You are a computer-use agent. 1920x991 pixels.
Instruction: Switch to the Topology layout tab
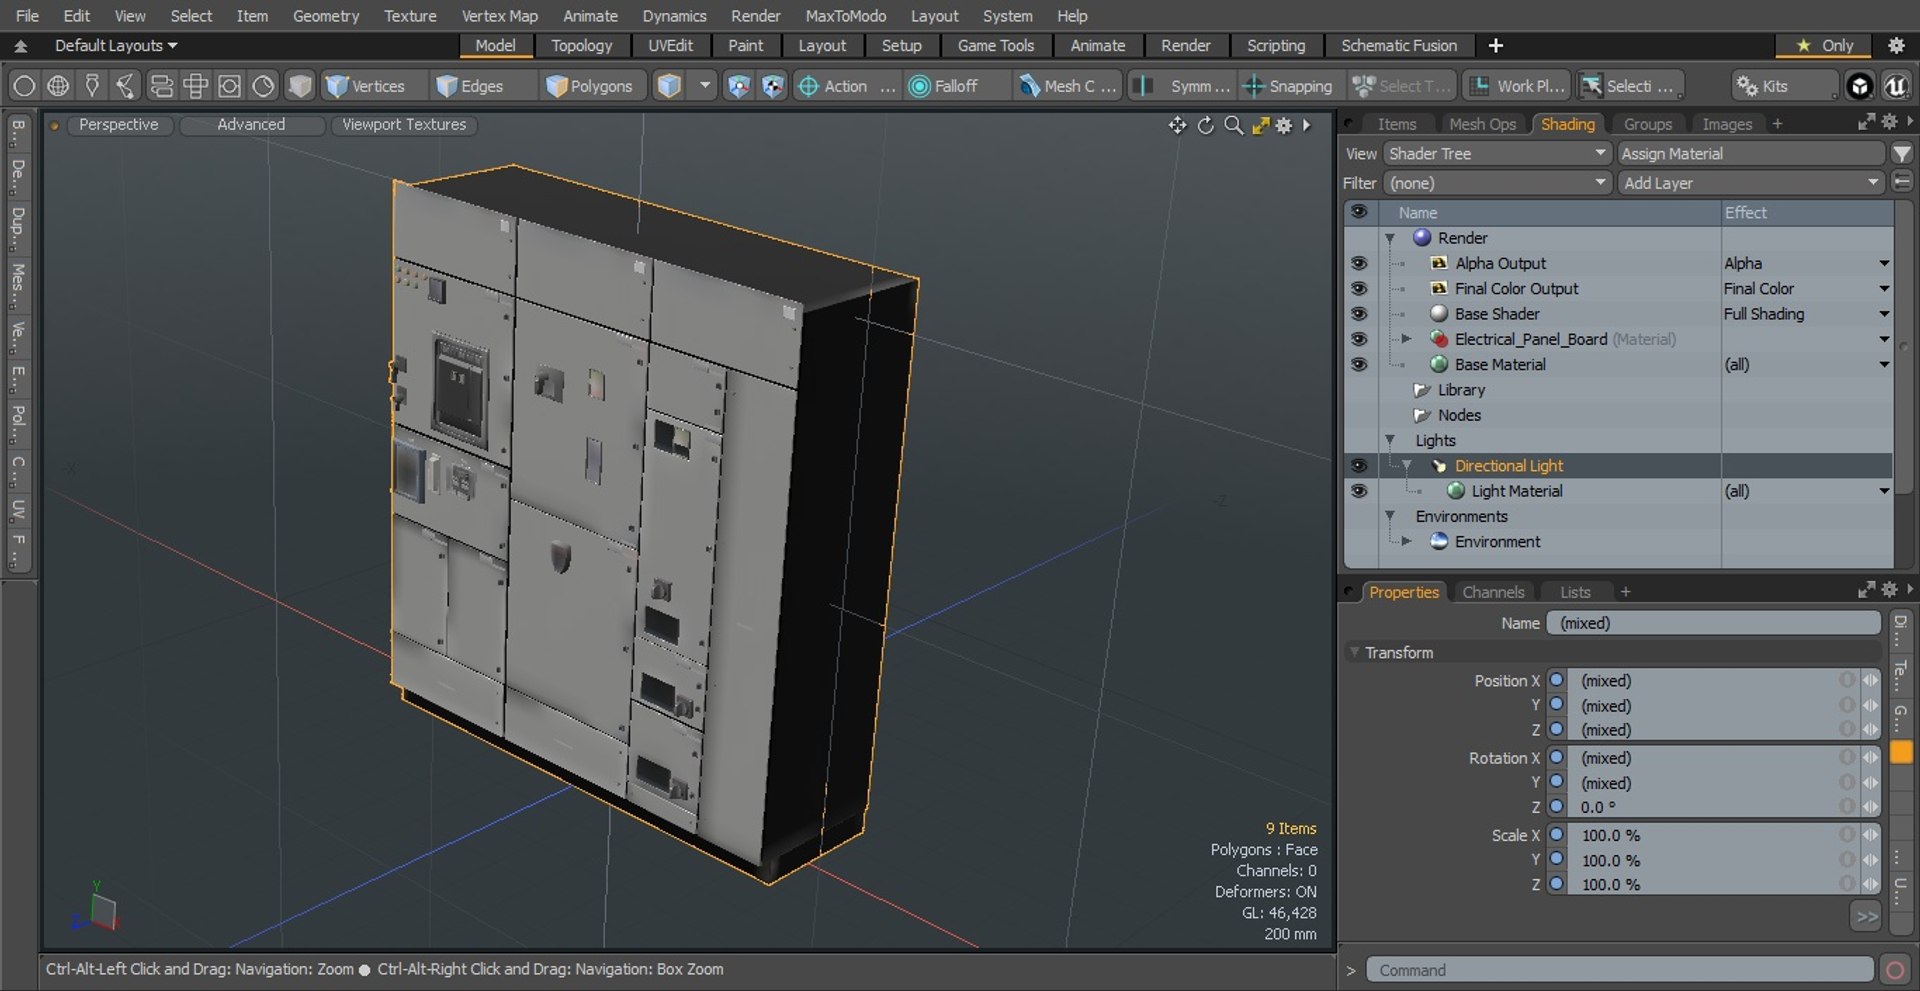(x=581, y=46)
